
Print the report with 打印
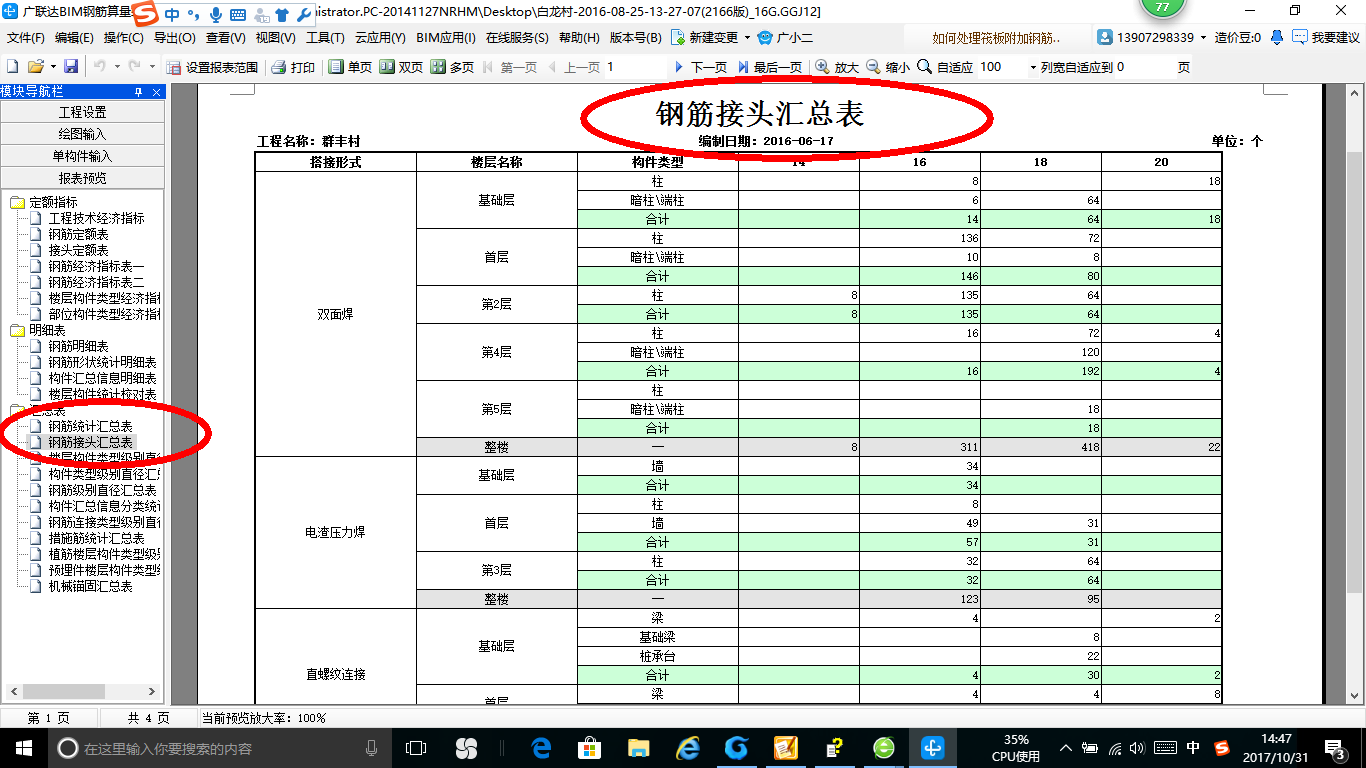(293, 67)
